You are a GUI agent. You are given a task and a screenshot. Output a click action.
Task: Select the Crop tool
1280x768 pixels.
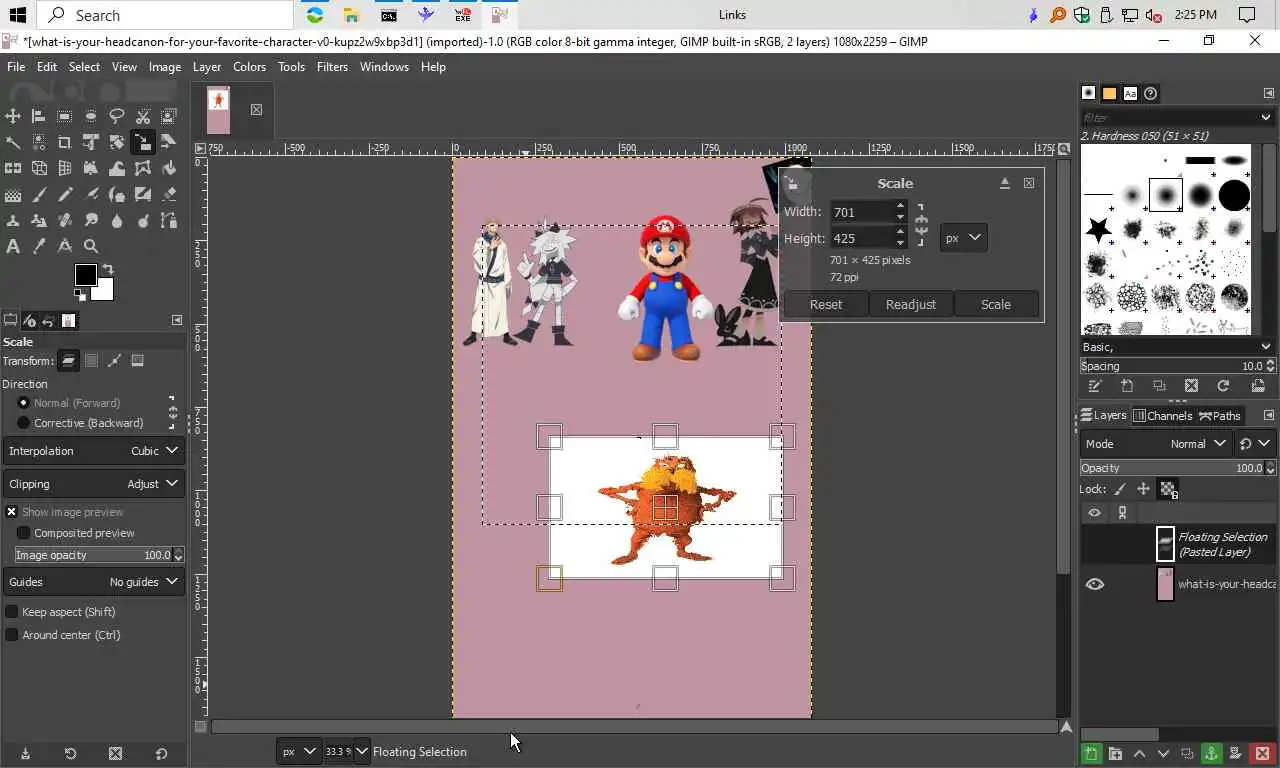coord(65,142)
